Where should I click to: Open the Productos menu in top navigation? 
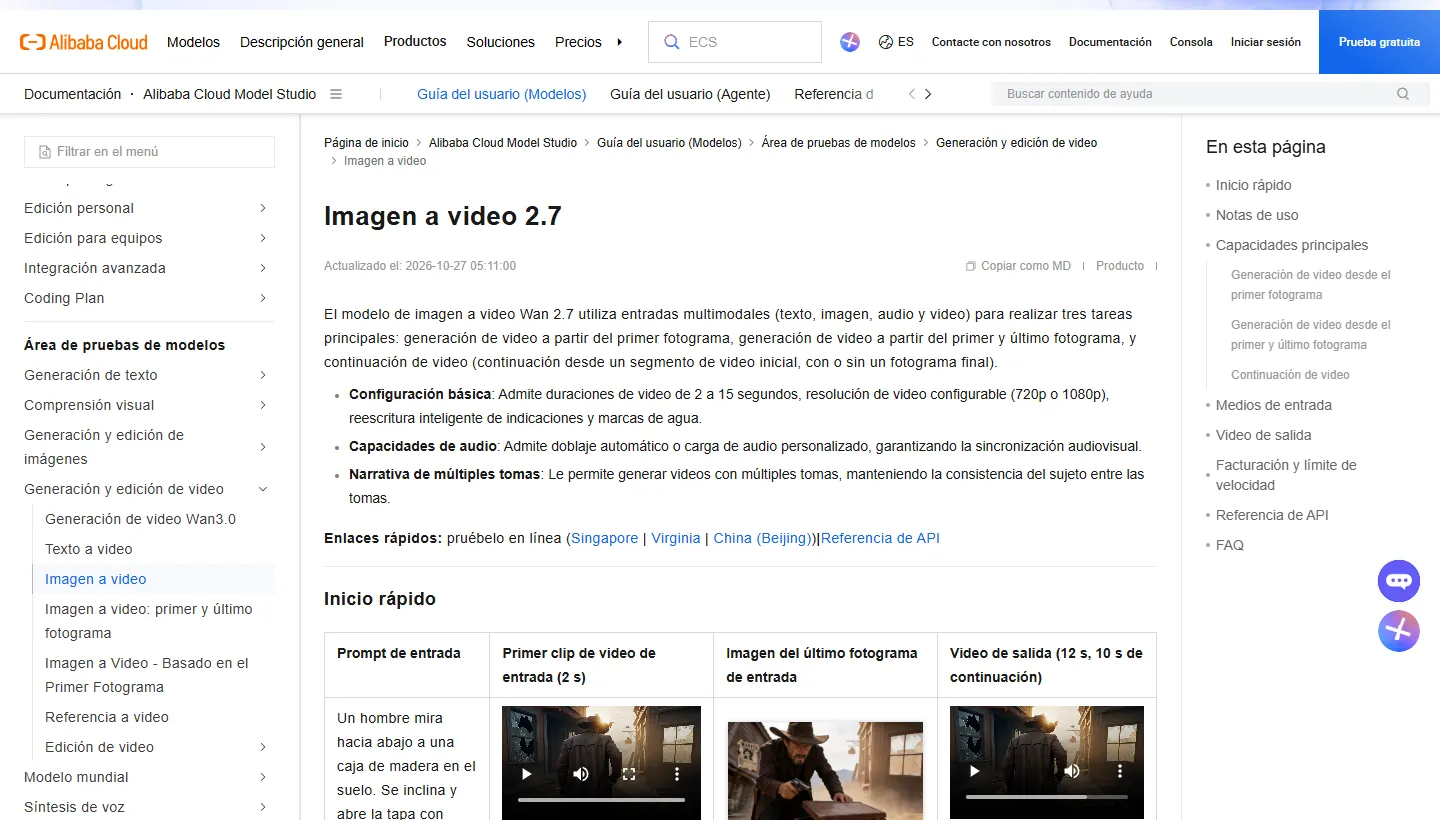[x=415, y=42]
